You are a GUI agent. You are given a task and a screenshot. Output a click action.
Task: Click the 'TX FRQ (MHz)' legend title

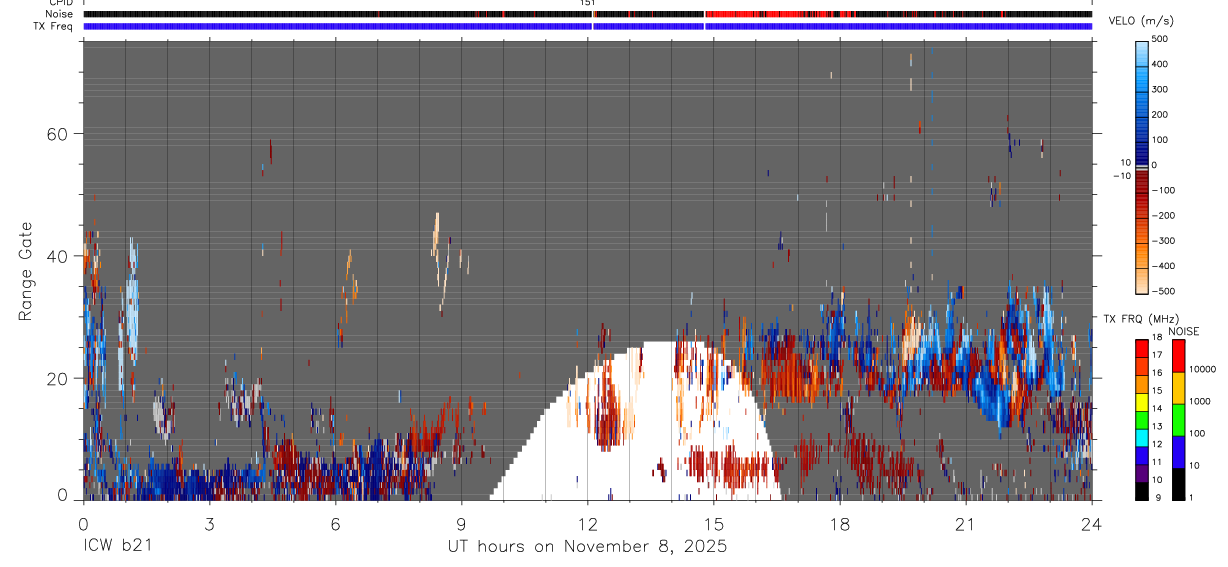[1139, 318]
